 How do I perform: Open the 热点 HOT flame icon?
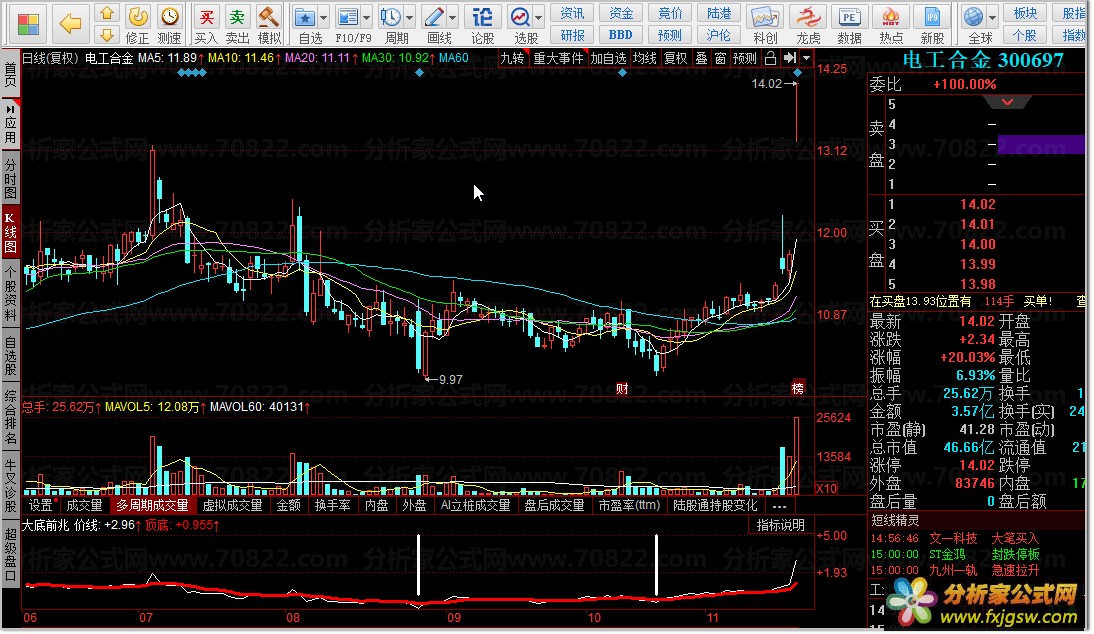[x=891, y=17]
